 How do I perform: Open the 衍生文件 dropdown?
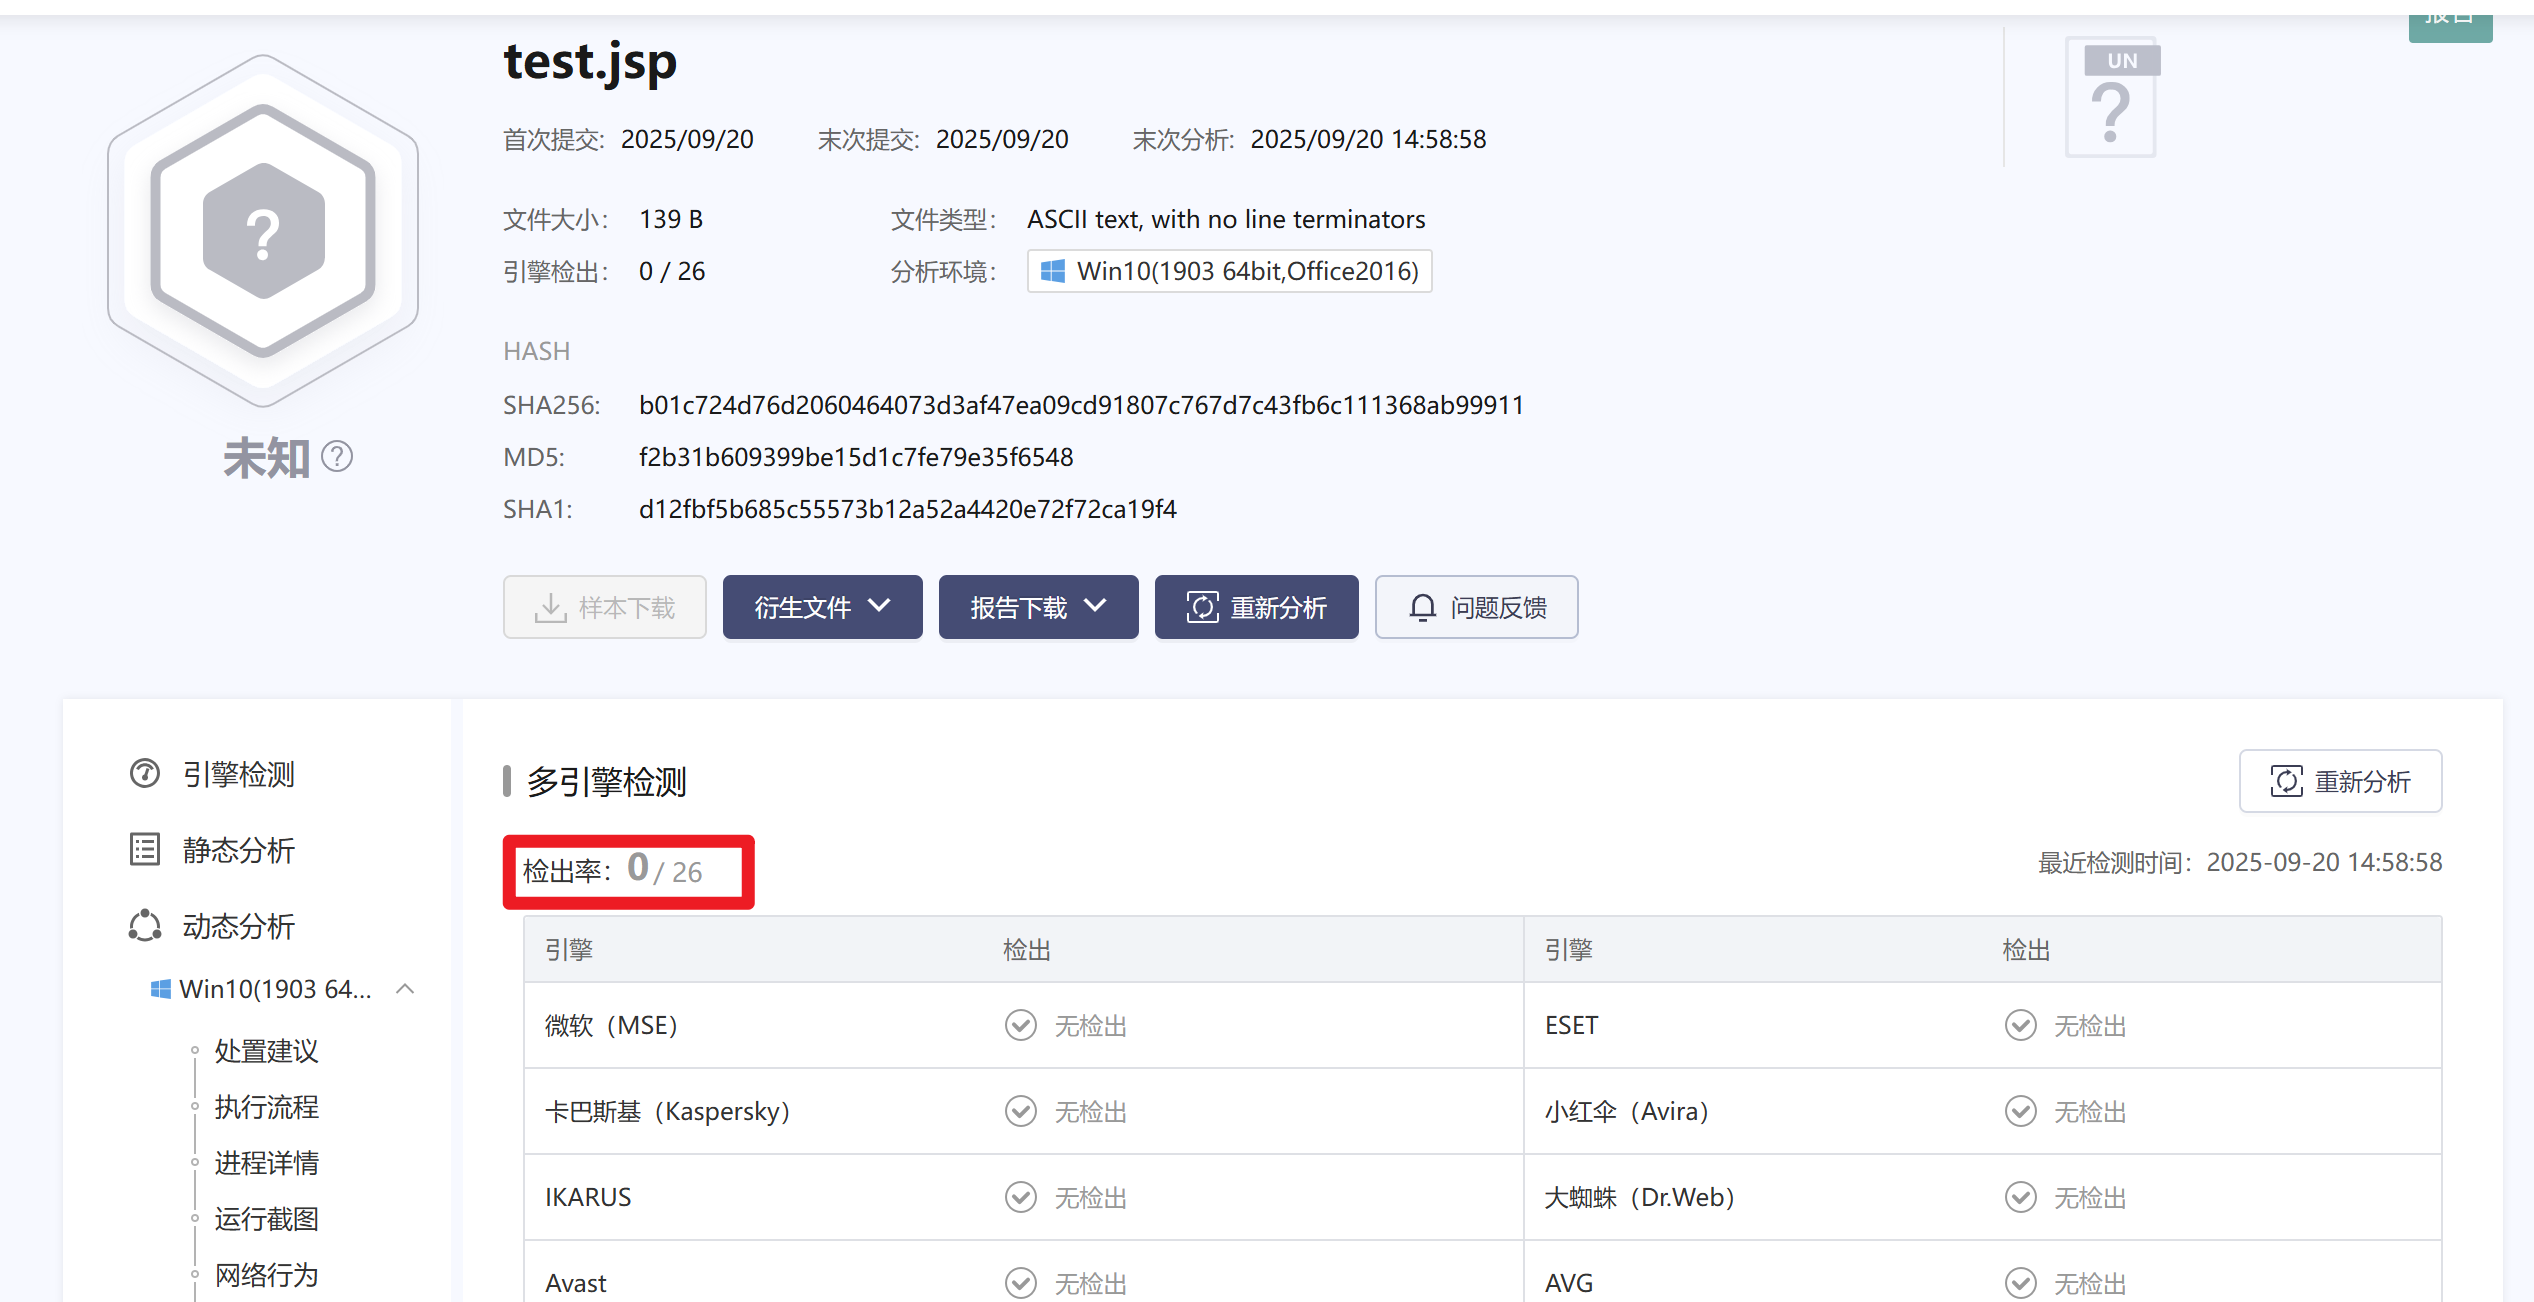(x=822, y=607)
